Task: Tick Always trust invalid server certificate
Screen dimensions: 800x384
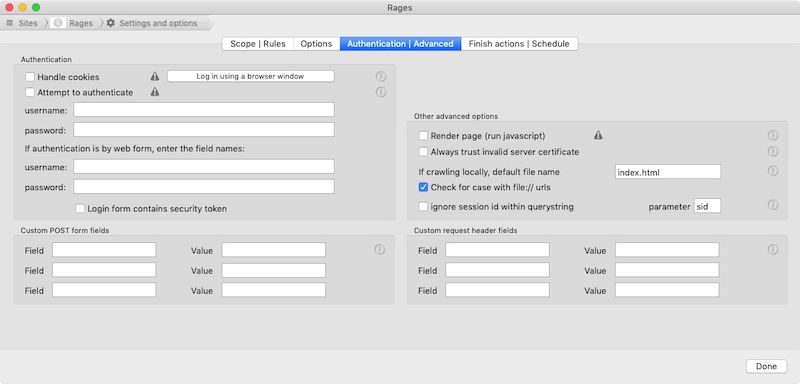Action: click(x=423, y=152)
